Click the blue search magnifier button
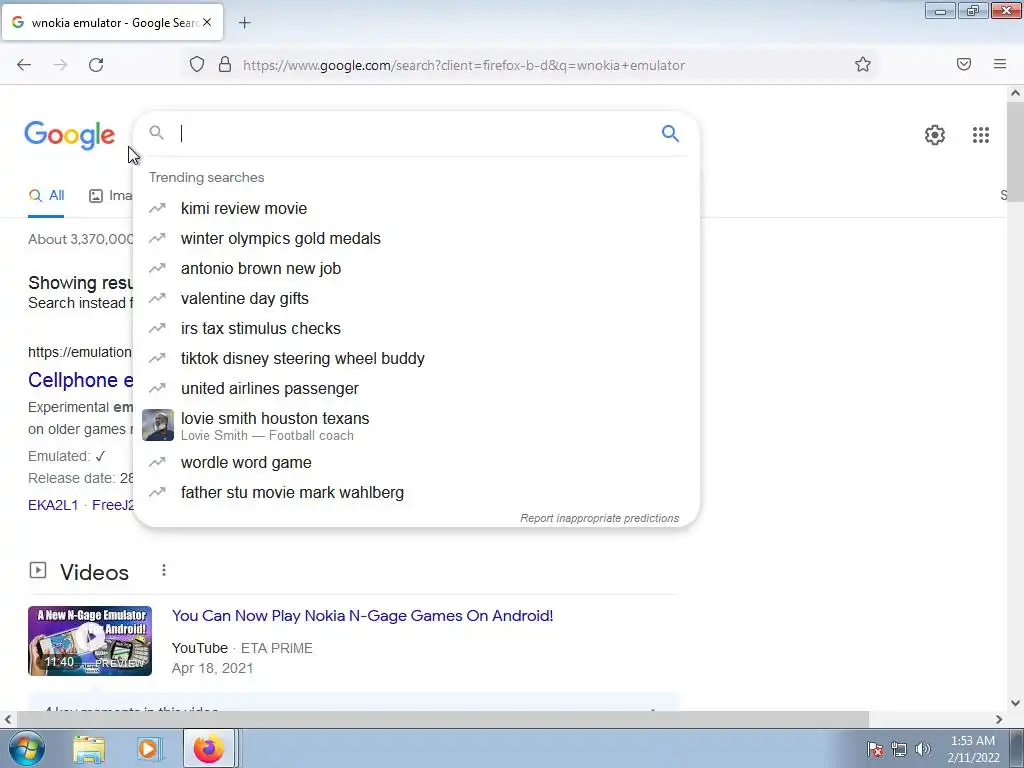This screenshot has height=768, width=1024. point(670,133)
